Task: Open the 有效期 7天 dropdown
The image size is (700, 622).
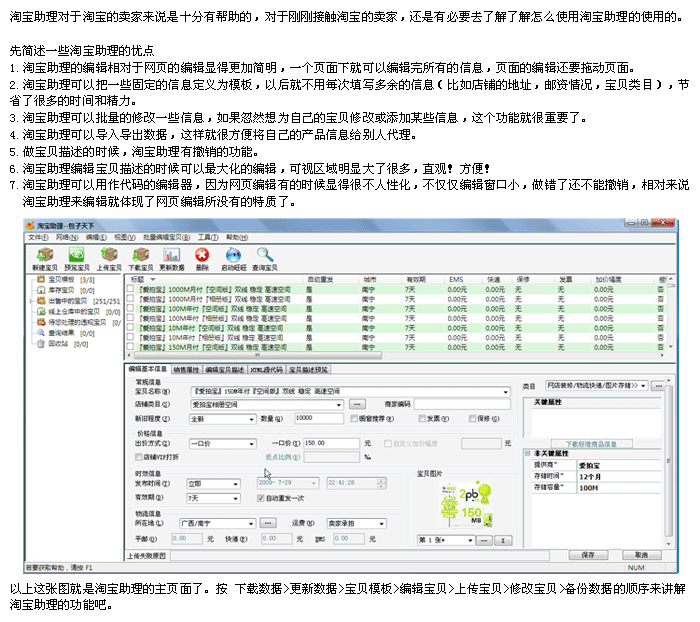Action: coord(213,498)
